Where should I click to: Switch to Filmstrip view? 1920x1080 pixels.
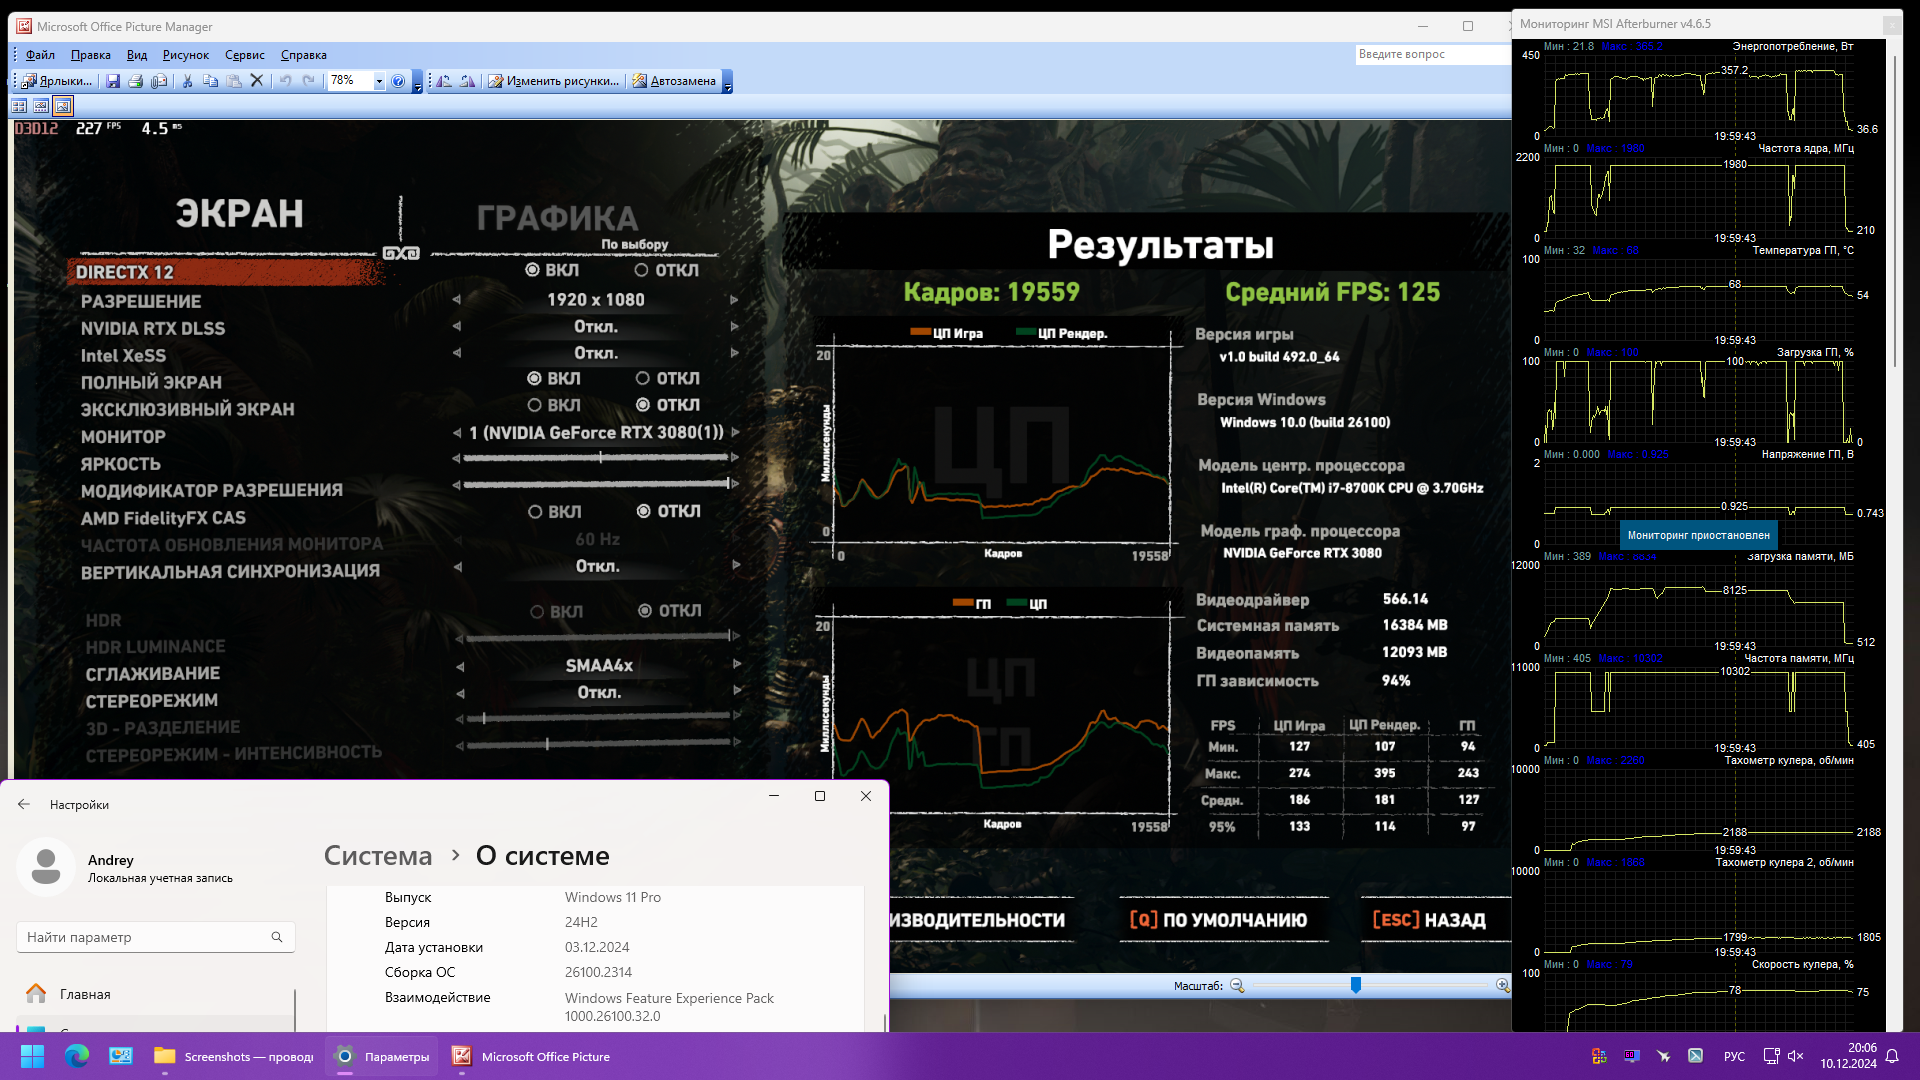[41, 106]
